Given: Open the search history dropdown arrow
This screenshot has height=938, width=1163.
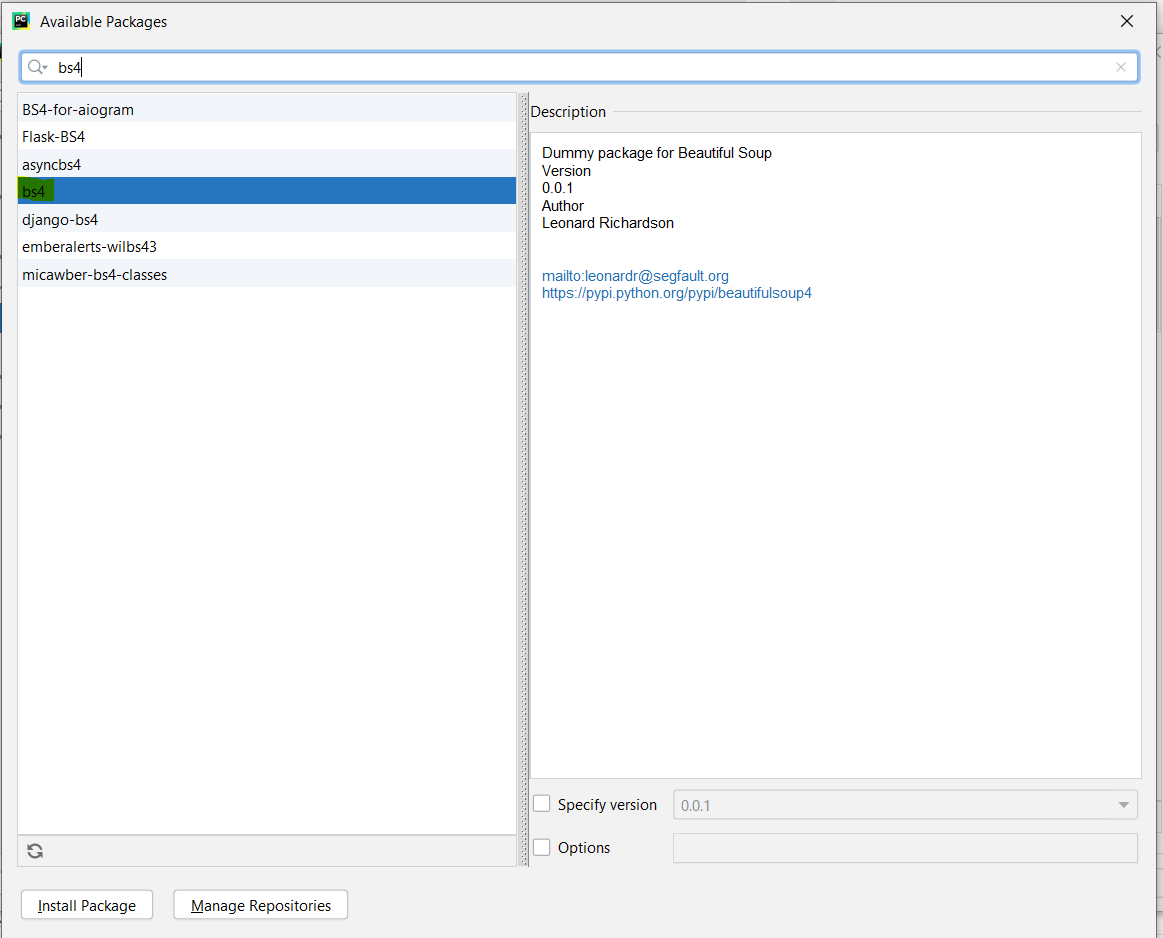Looking at the screenshot, I should (x=45, y=66).
